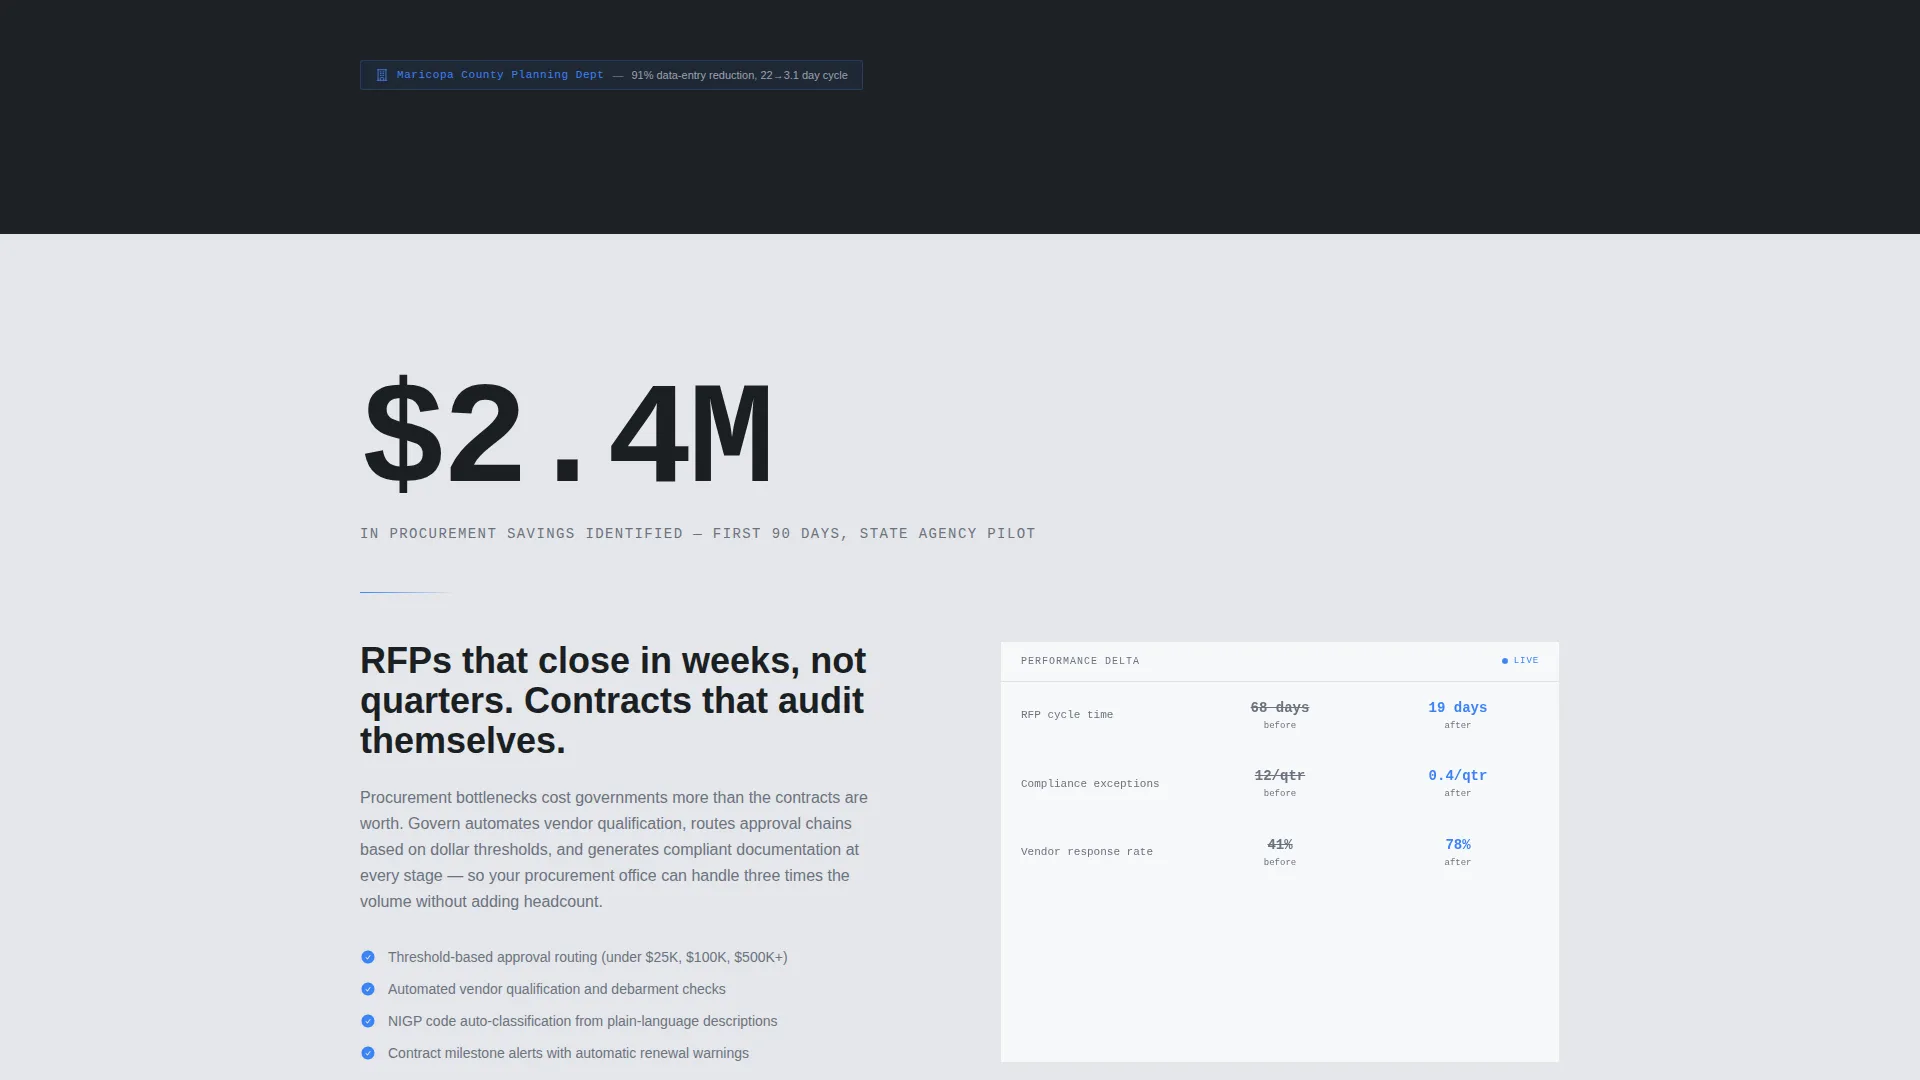Image resolution: width=1920 pixels, height=1080 pixels.
Task: Open the Maricopa County Planning Dept link
Action: pyautogui.click(x=500, y=75)
